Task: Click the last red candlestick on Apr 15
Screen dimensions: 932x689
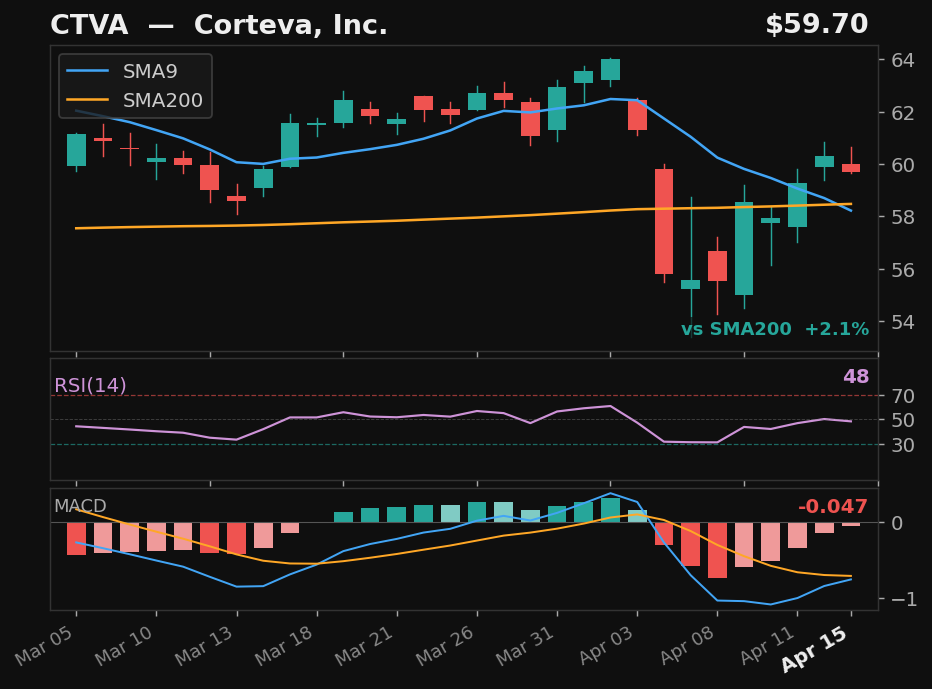Action: 851,168
